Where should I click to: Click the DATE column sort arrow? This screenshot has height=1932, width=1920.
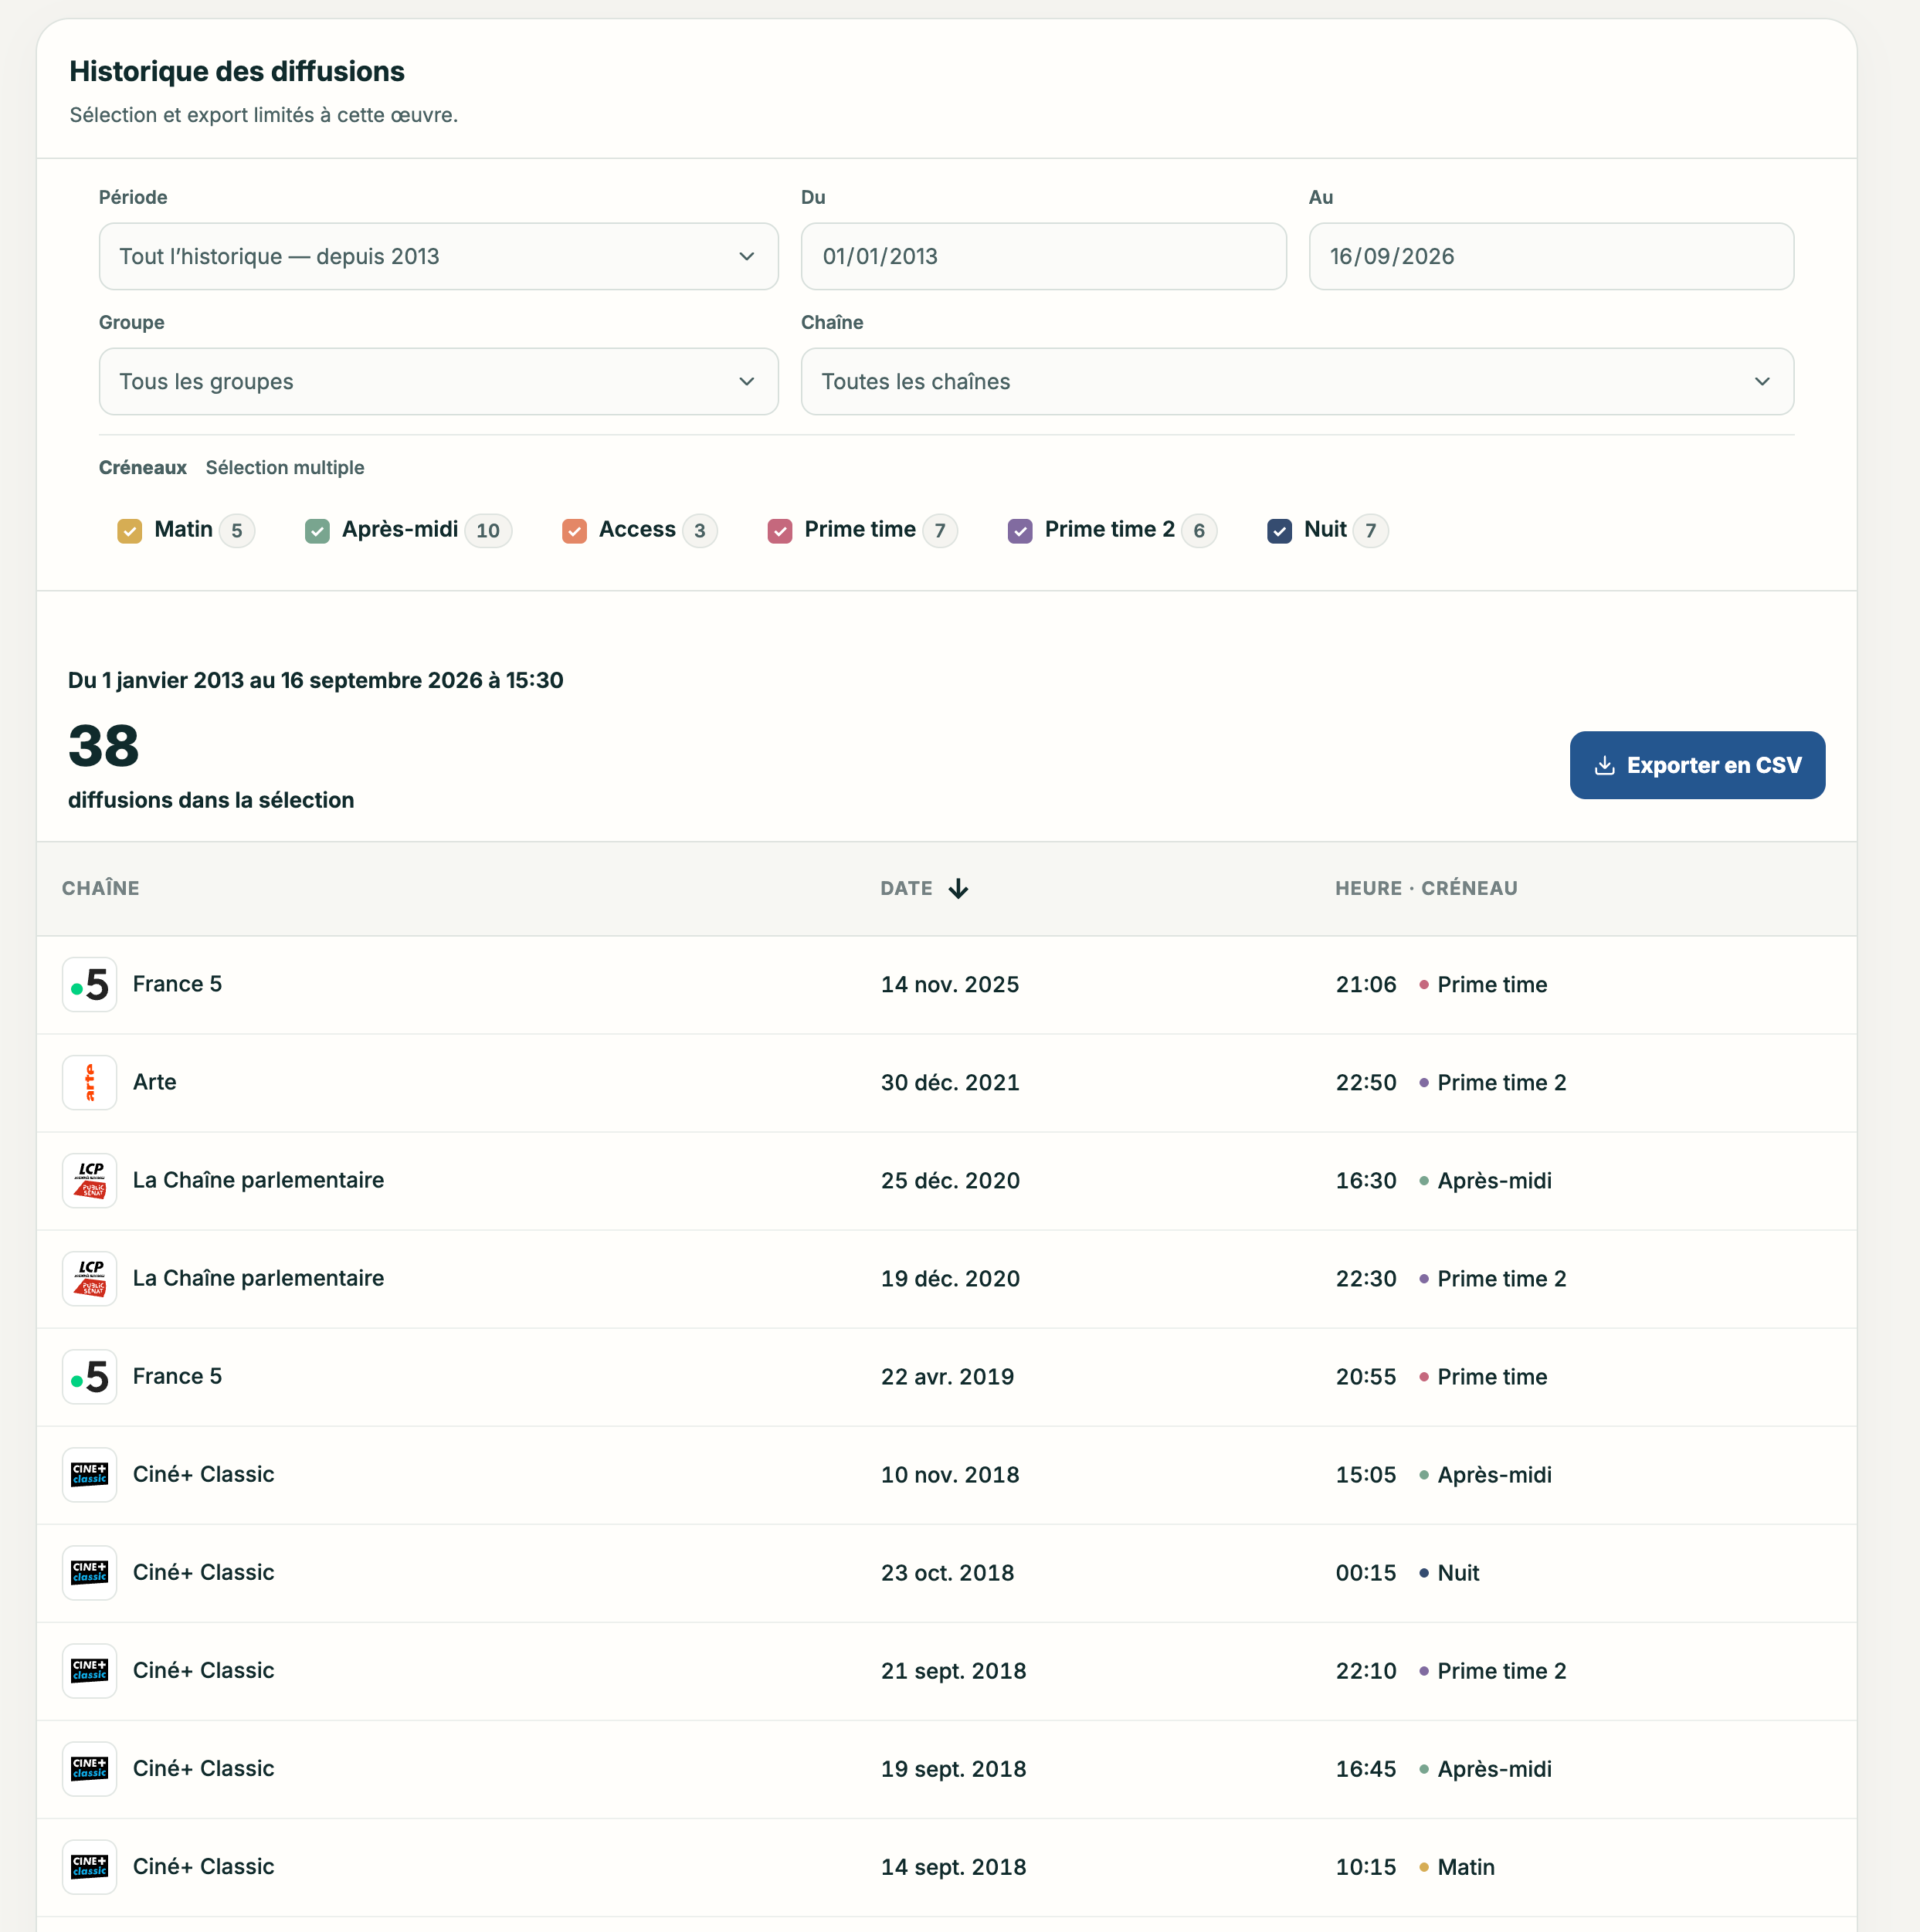tap(958, 889)
